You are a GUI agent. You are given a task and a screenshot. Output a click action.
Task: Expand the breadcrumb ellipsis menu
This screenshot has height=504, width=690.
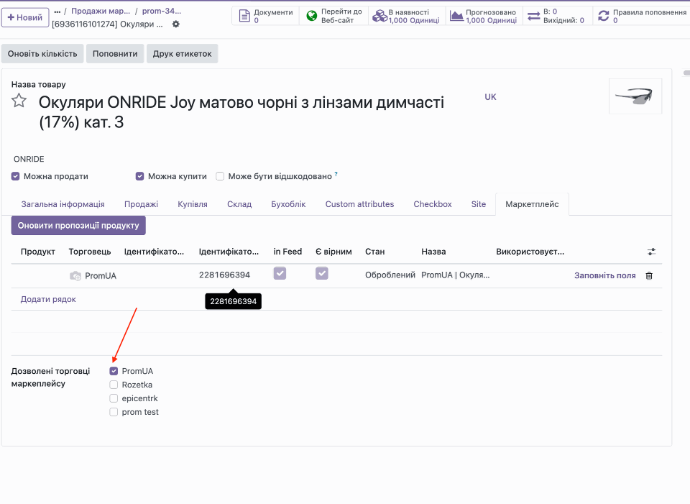point(57,11)
